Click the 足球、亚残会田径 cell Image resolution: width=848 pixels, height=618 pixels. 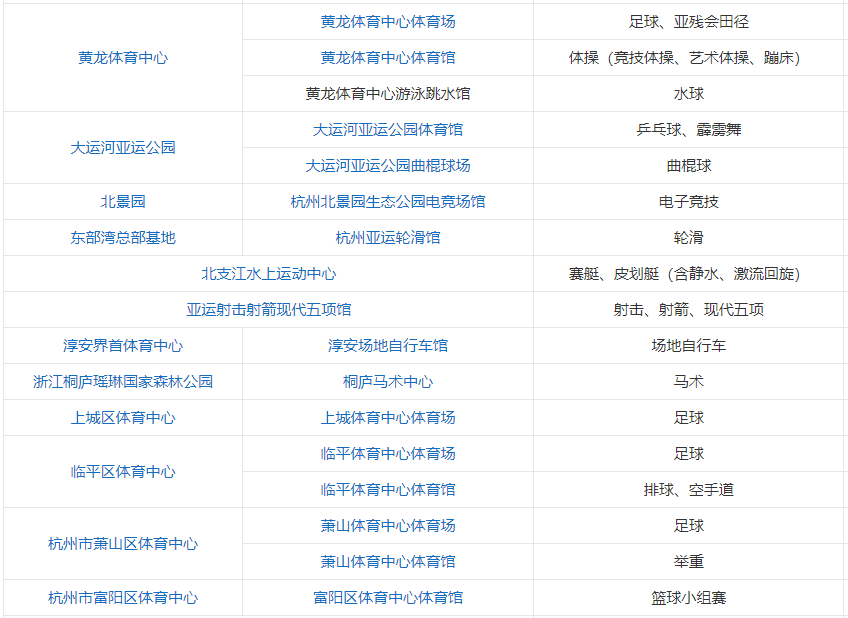[688, 22]
